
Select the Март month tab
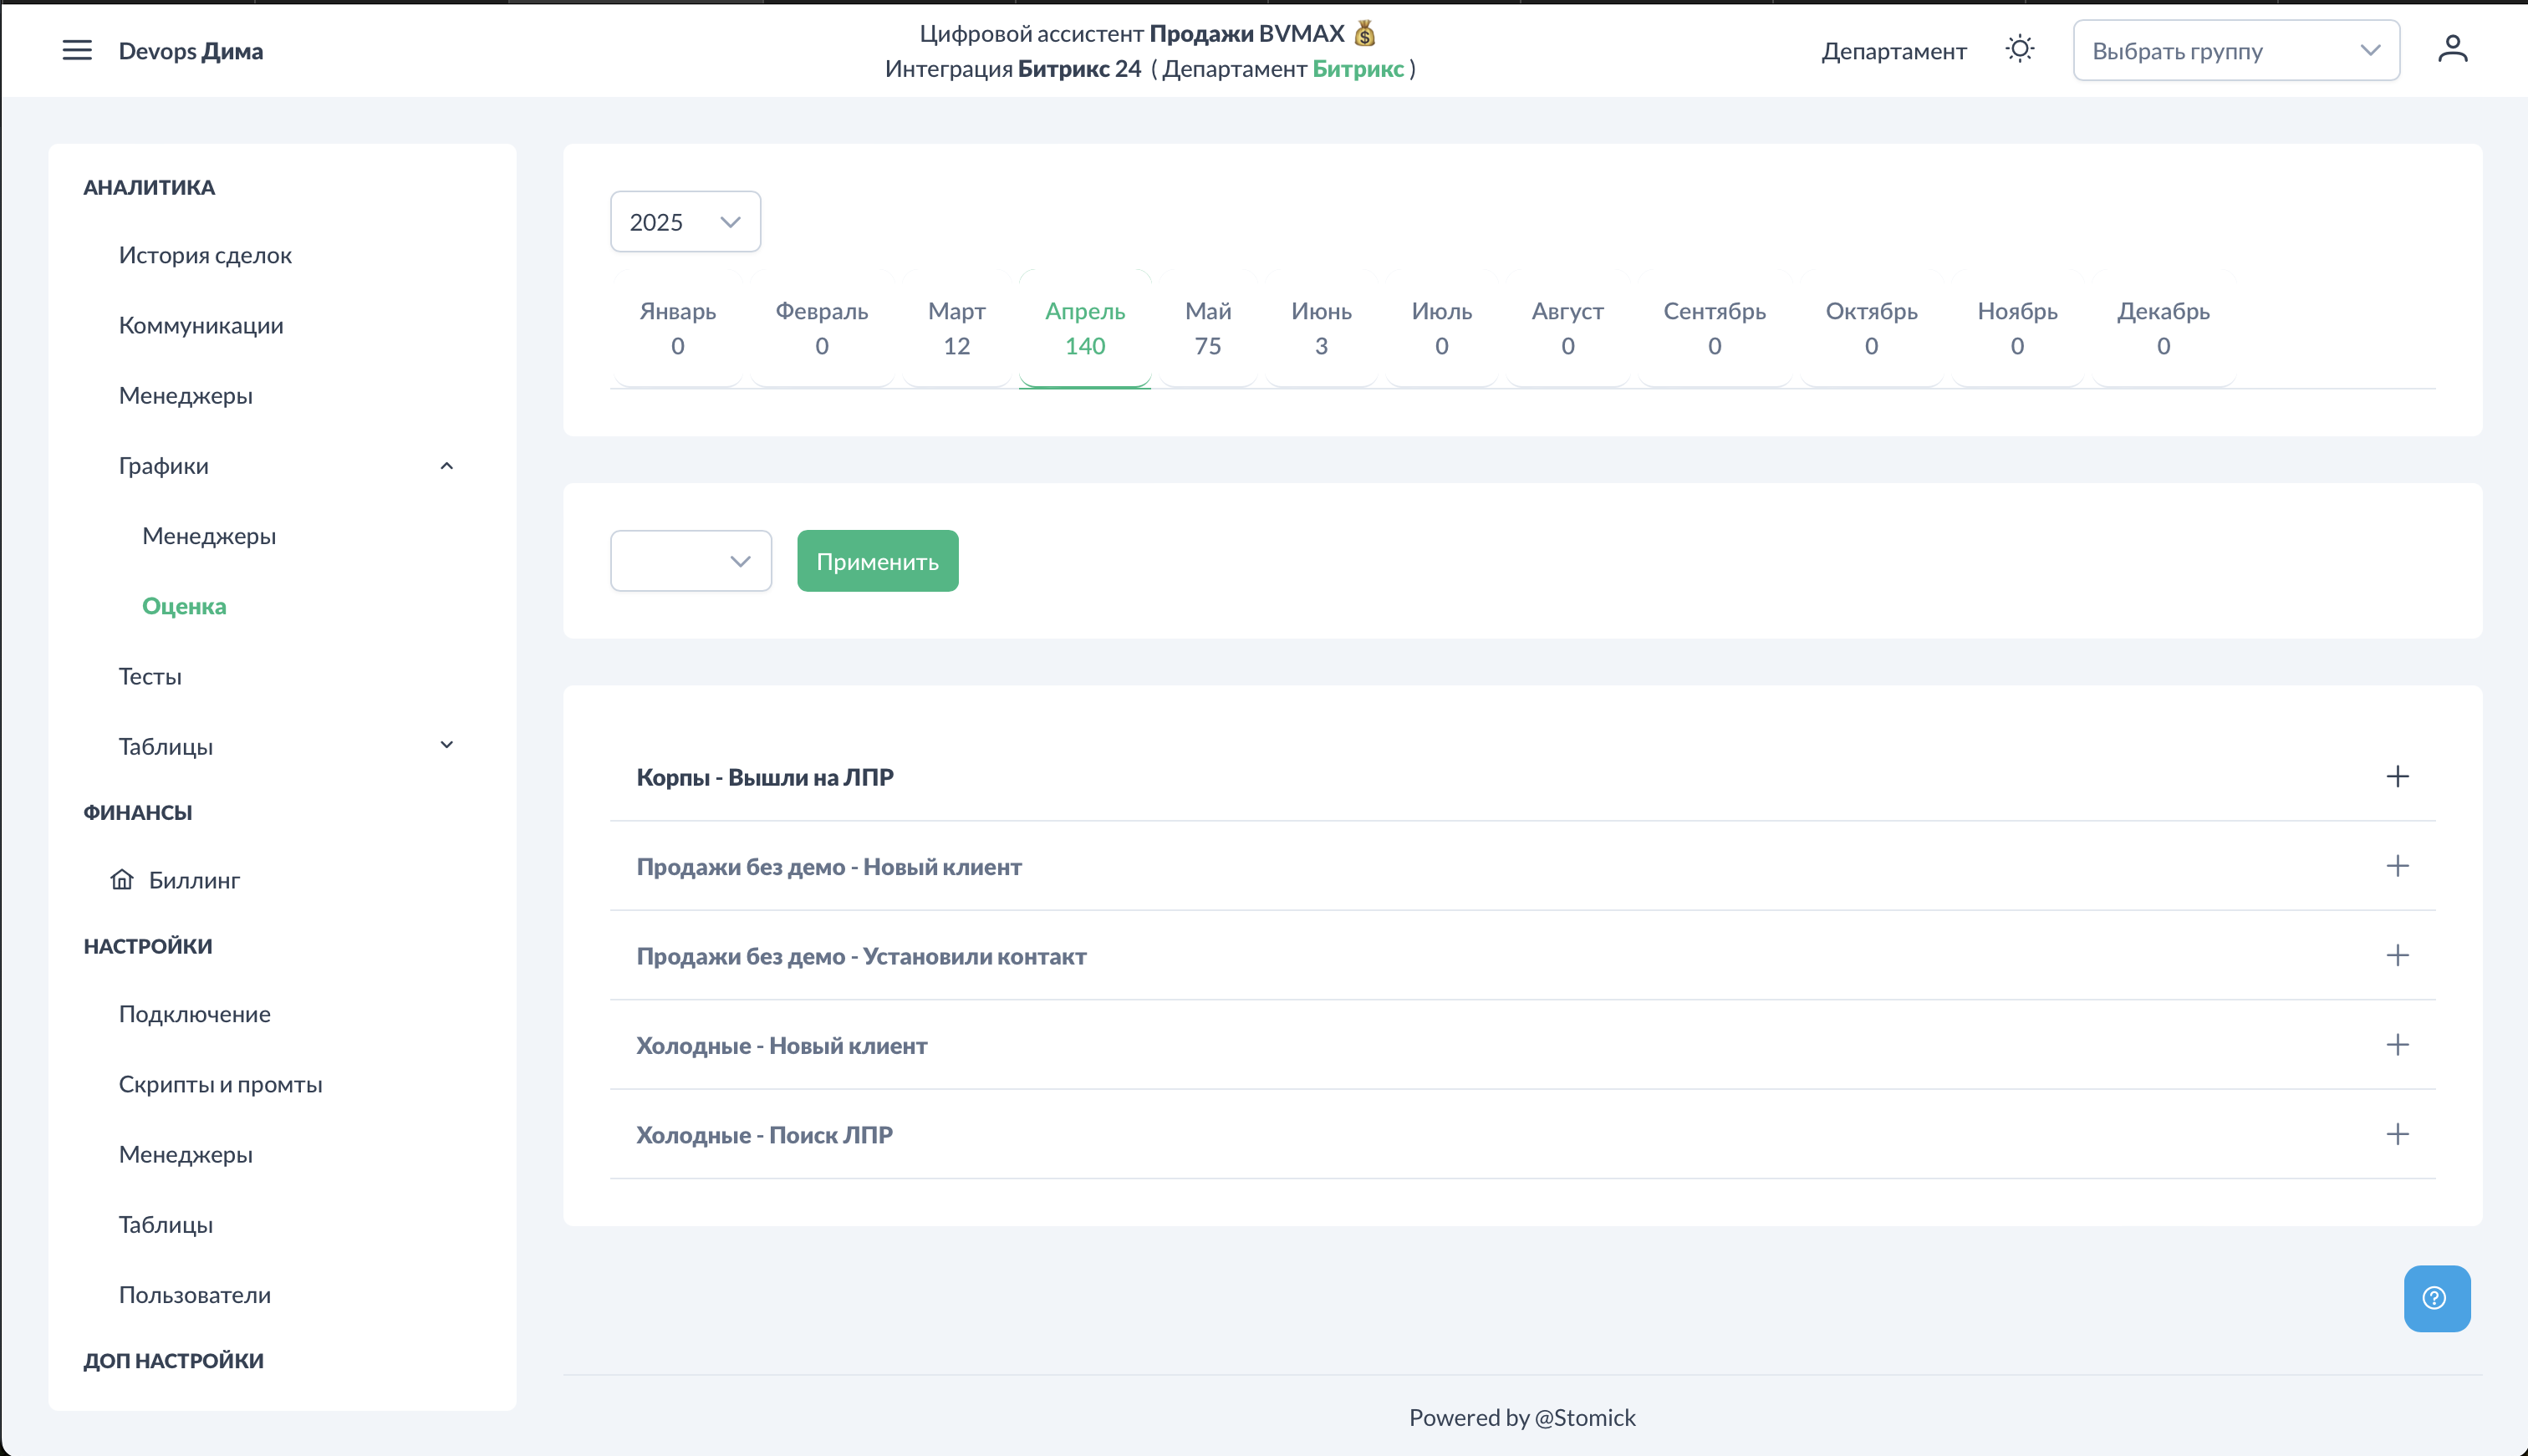tap(956, 328)
